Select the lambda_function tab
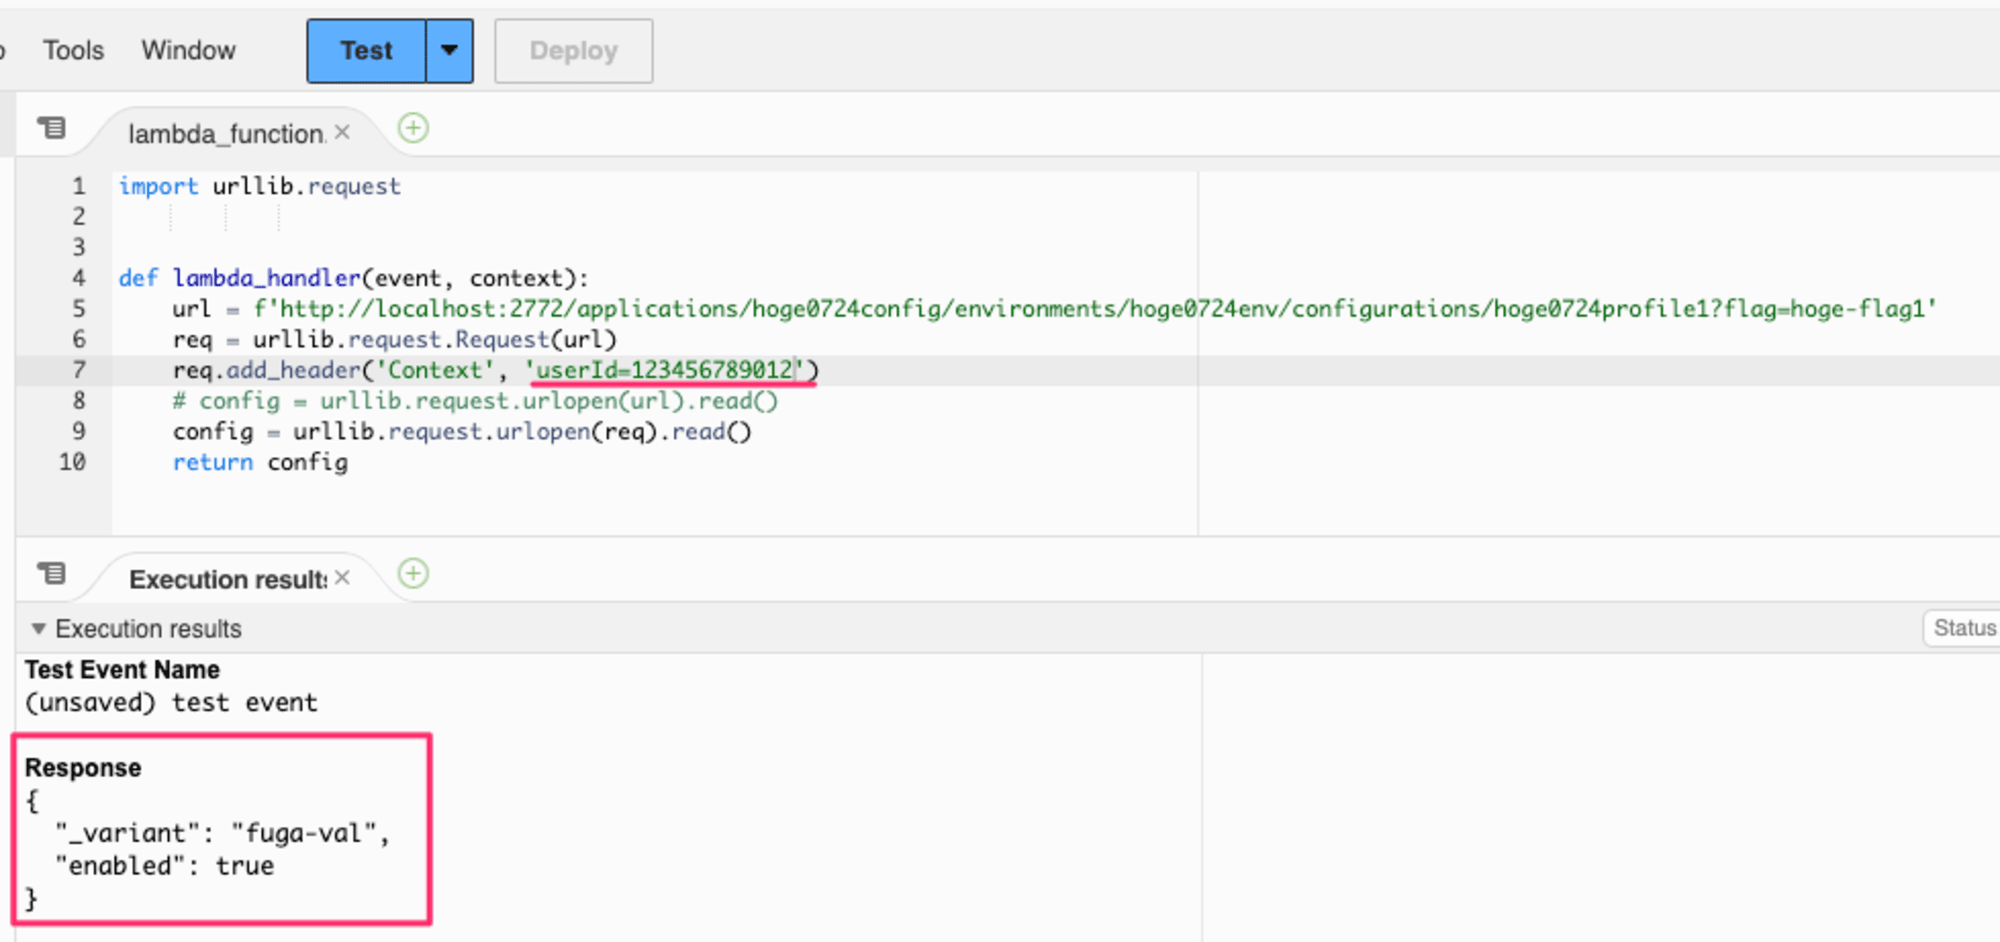This screenshot has width=2000, height=942. point(226,133)
